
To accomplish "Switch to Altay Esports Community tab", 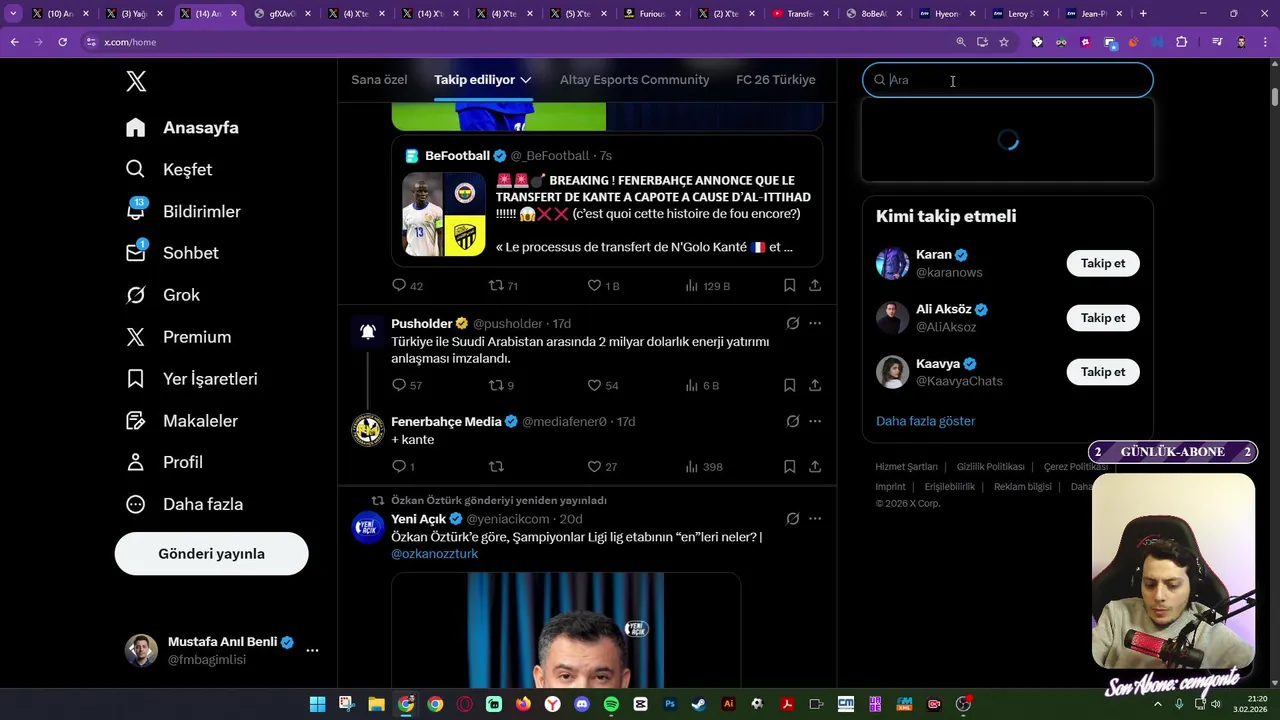I will pyautogui.click(x=634, y=80).
